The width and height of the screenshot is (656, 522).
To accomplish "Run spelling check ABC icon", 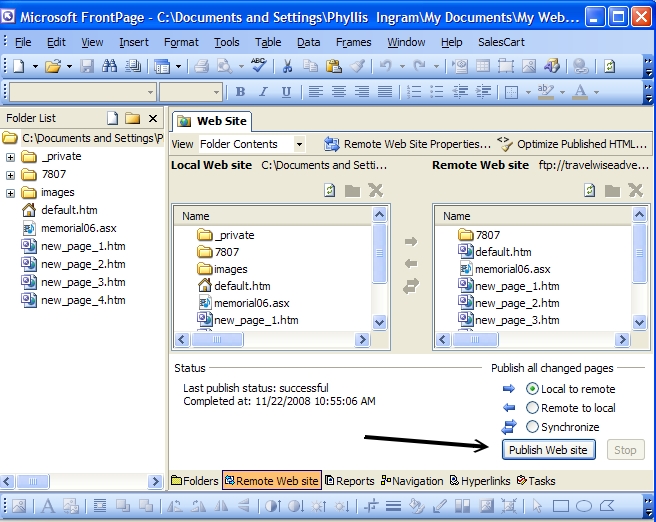I will (x=259, y=65).
